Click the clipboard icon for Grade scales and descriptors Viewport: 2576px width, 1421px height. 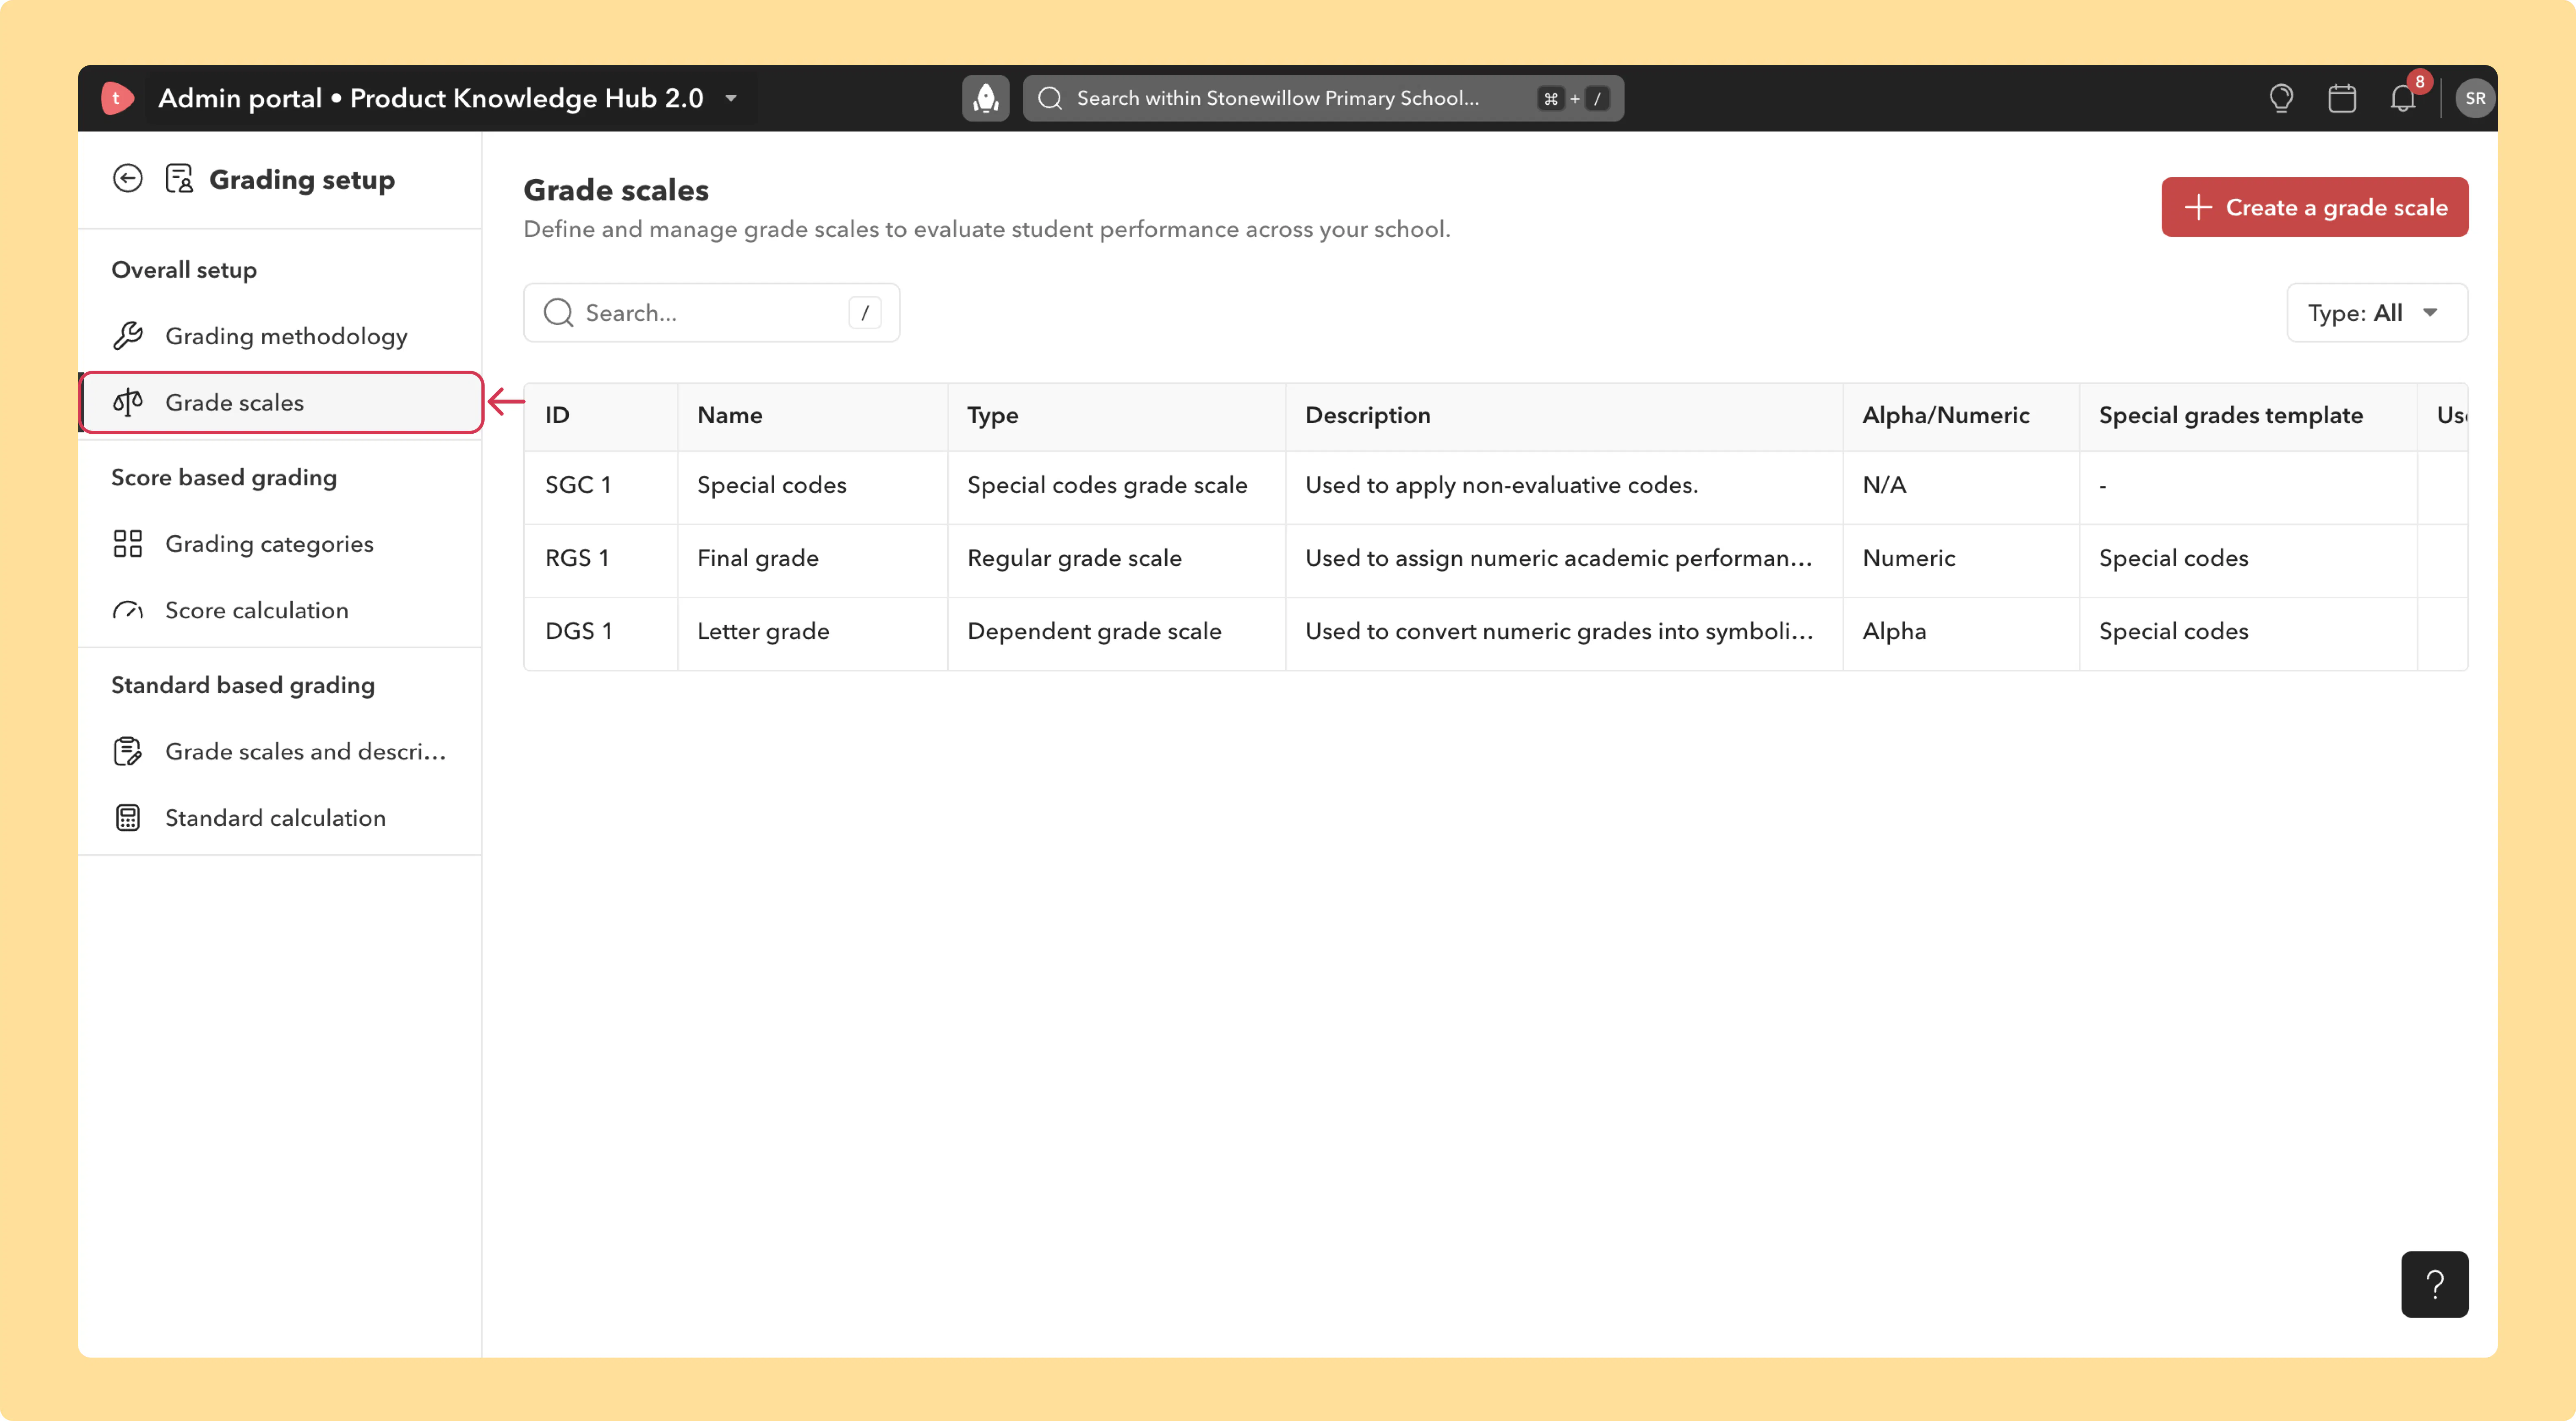coord(128,751)
